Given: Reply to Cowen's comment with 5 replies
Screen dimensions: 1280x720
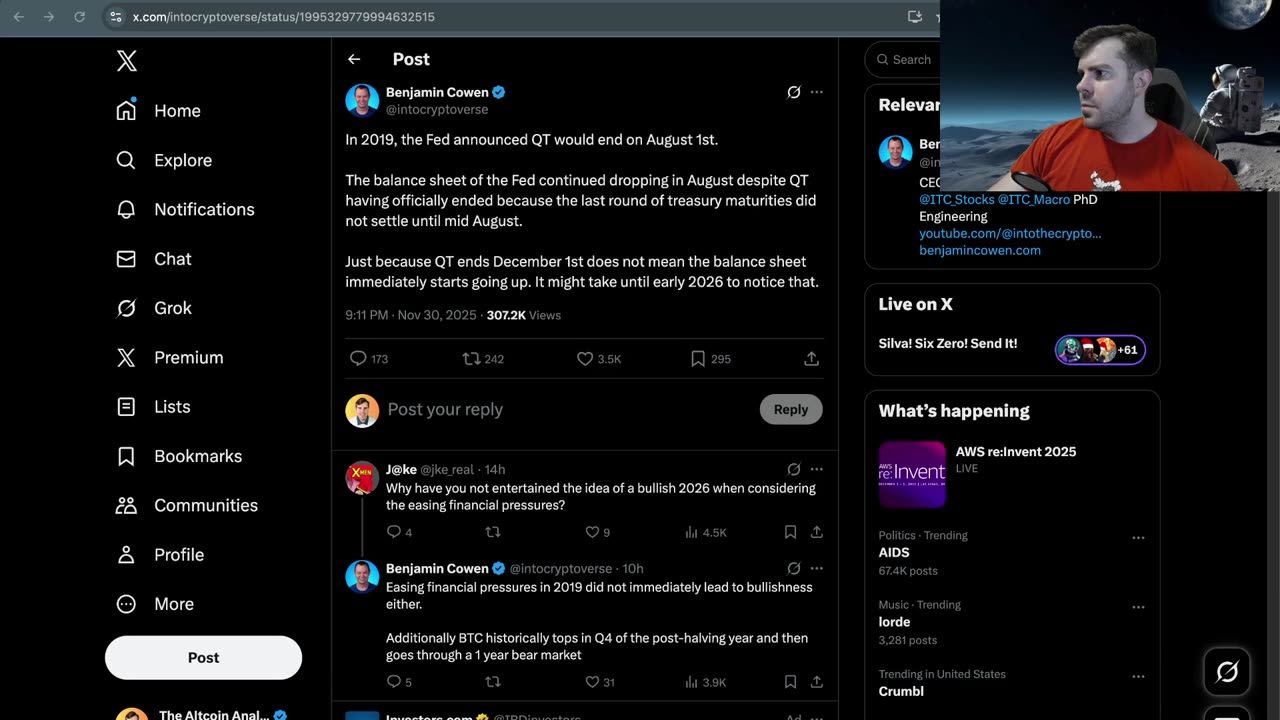Looking at the screenshot, I should click(x=394, y=682).
